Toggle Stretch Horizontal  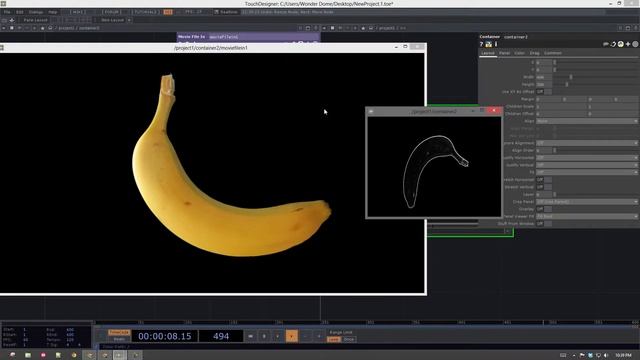click(x=543, y=180)
